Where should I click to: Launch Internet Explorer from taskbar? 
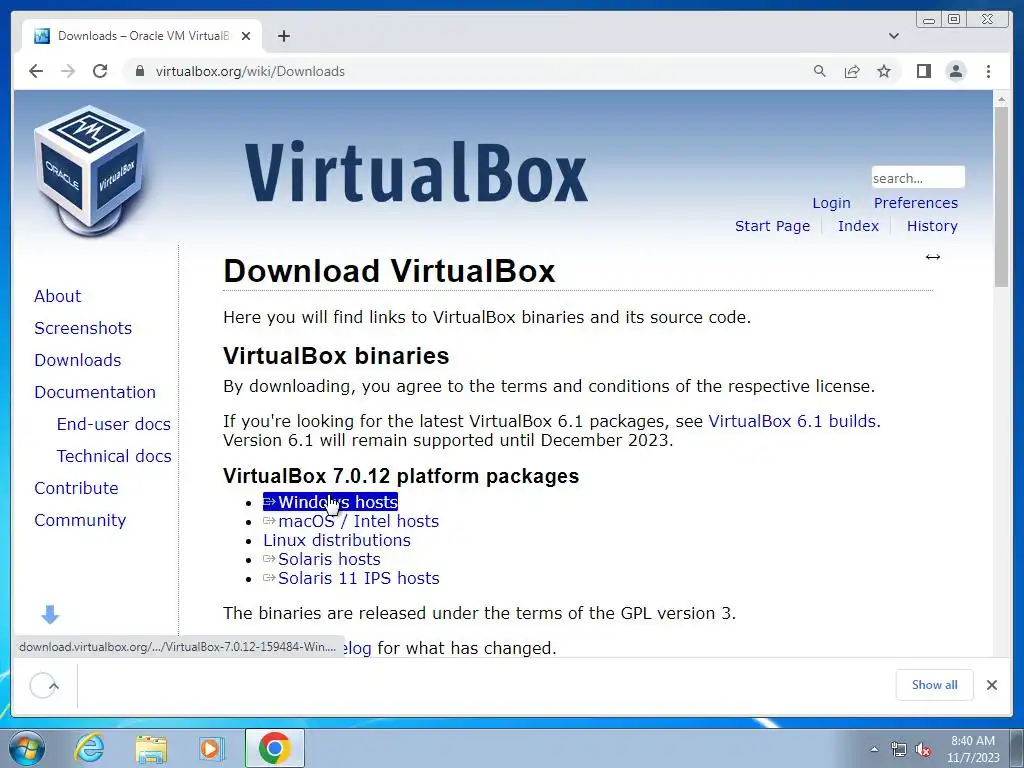pyautogui.click(x=89, y=748)
